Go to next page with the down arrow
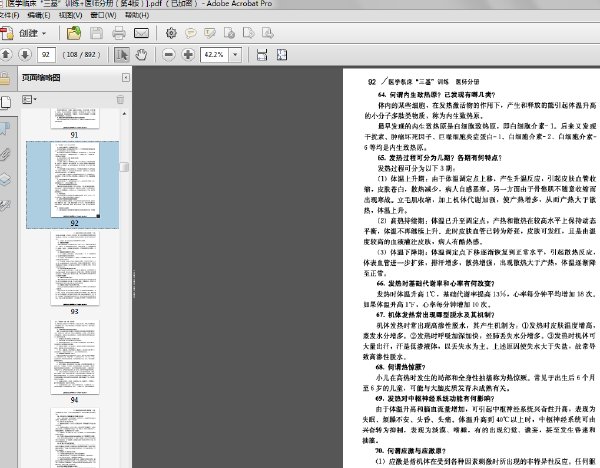Screen dimensions: 600x468 24,55
